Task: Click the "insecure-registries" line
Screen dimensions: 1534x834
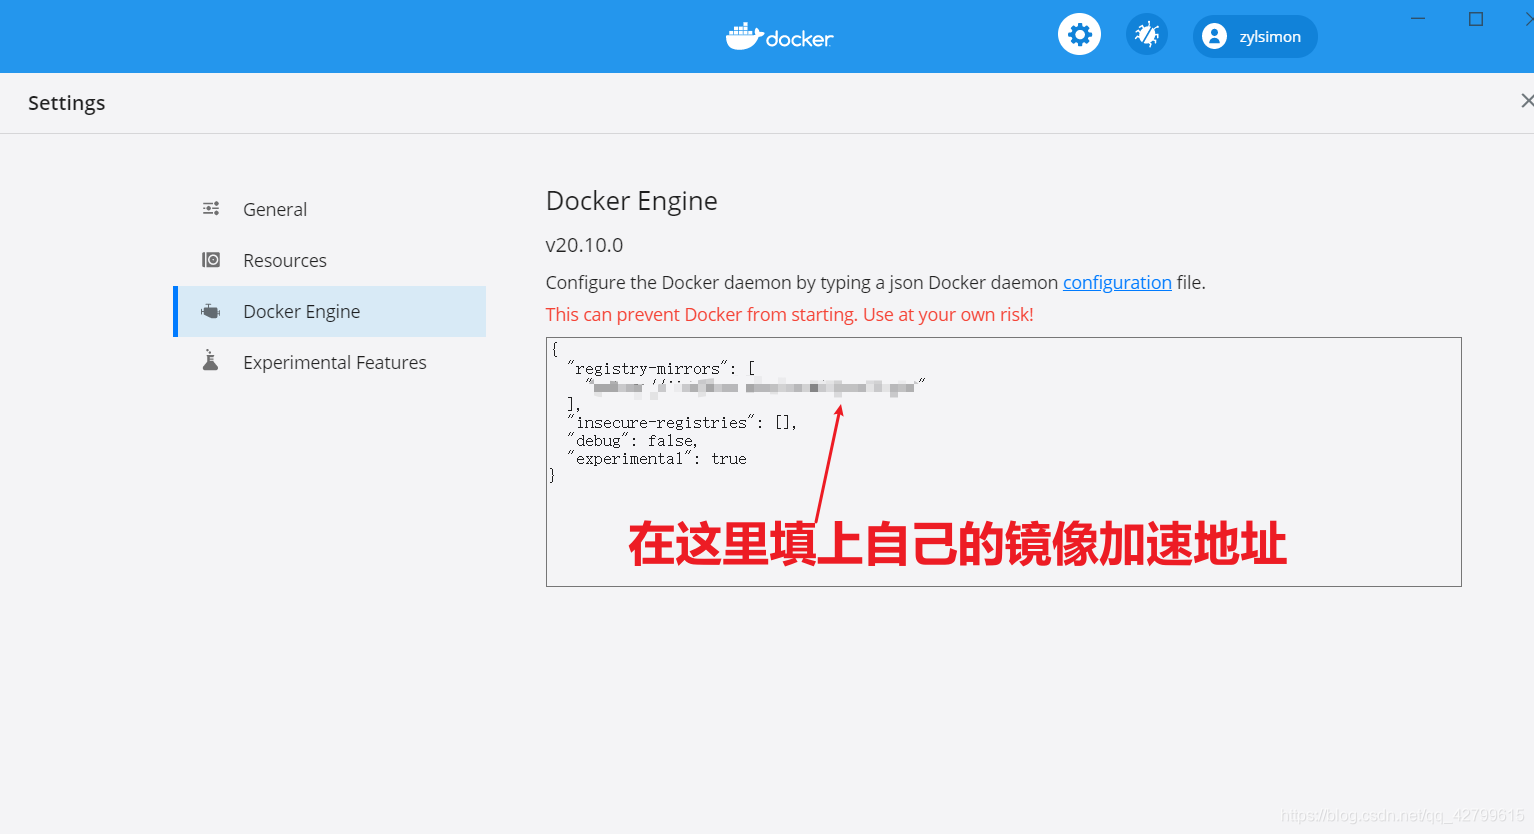Action: coord(682,423)
